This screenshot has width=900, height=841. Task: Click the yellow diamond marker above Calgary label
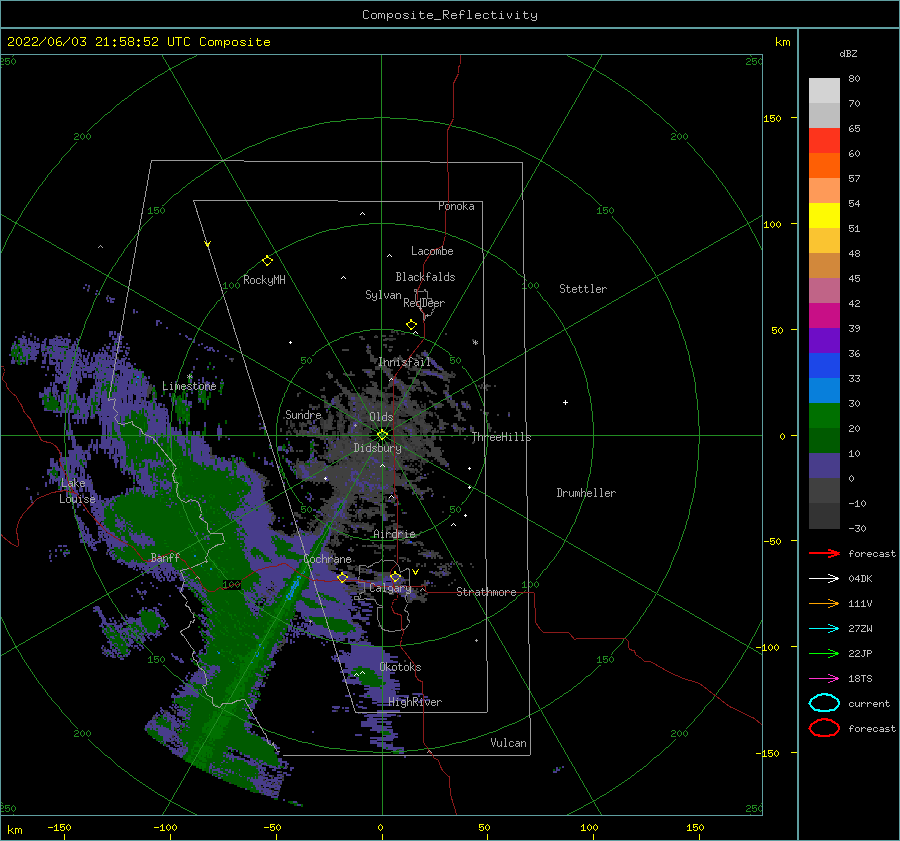pos(395,576)
